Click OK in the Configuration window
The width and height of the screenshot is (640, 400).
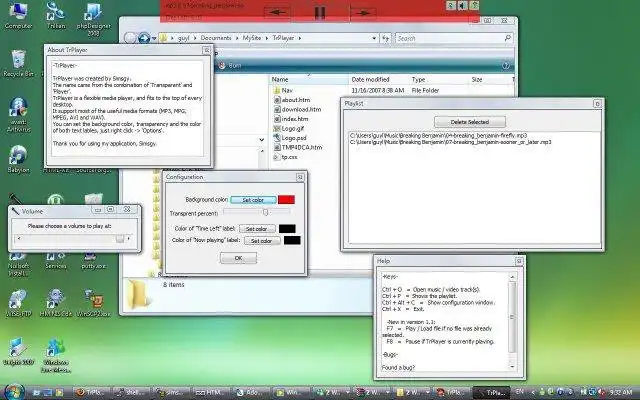click(238, 258)
